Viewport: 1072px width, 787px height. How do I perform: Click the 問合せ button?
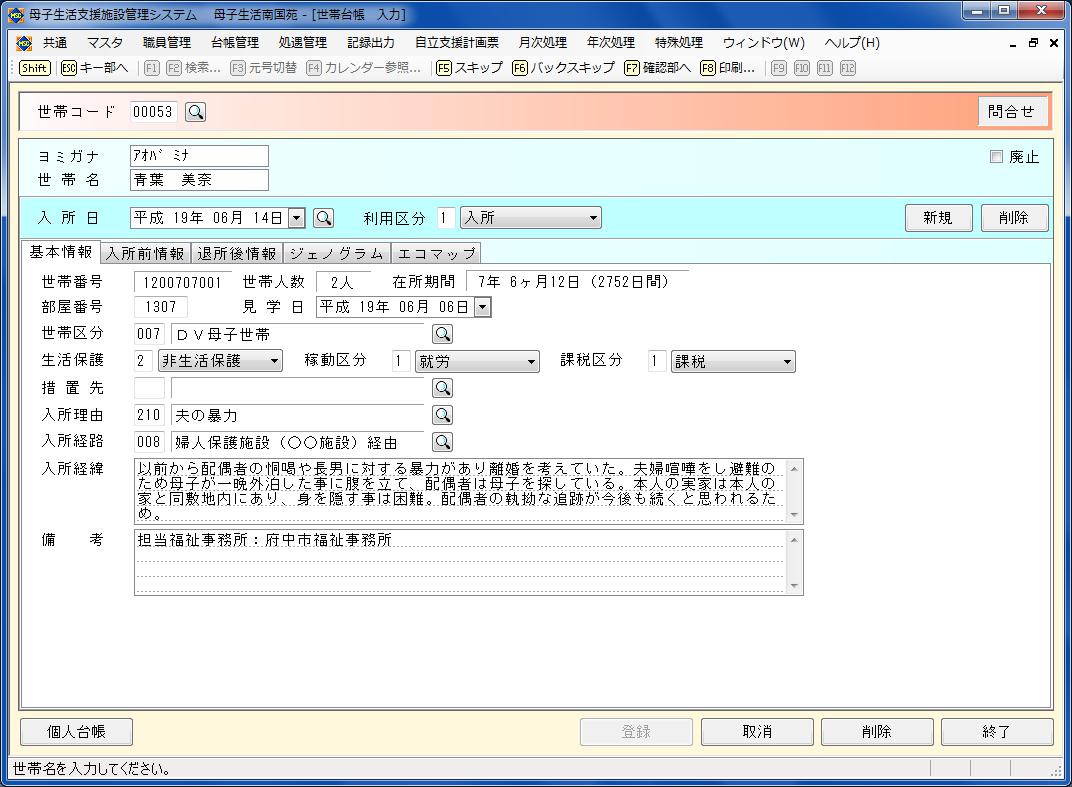tap(1012, 112)
